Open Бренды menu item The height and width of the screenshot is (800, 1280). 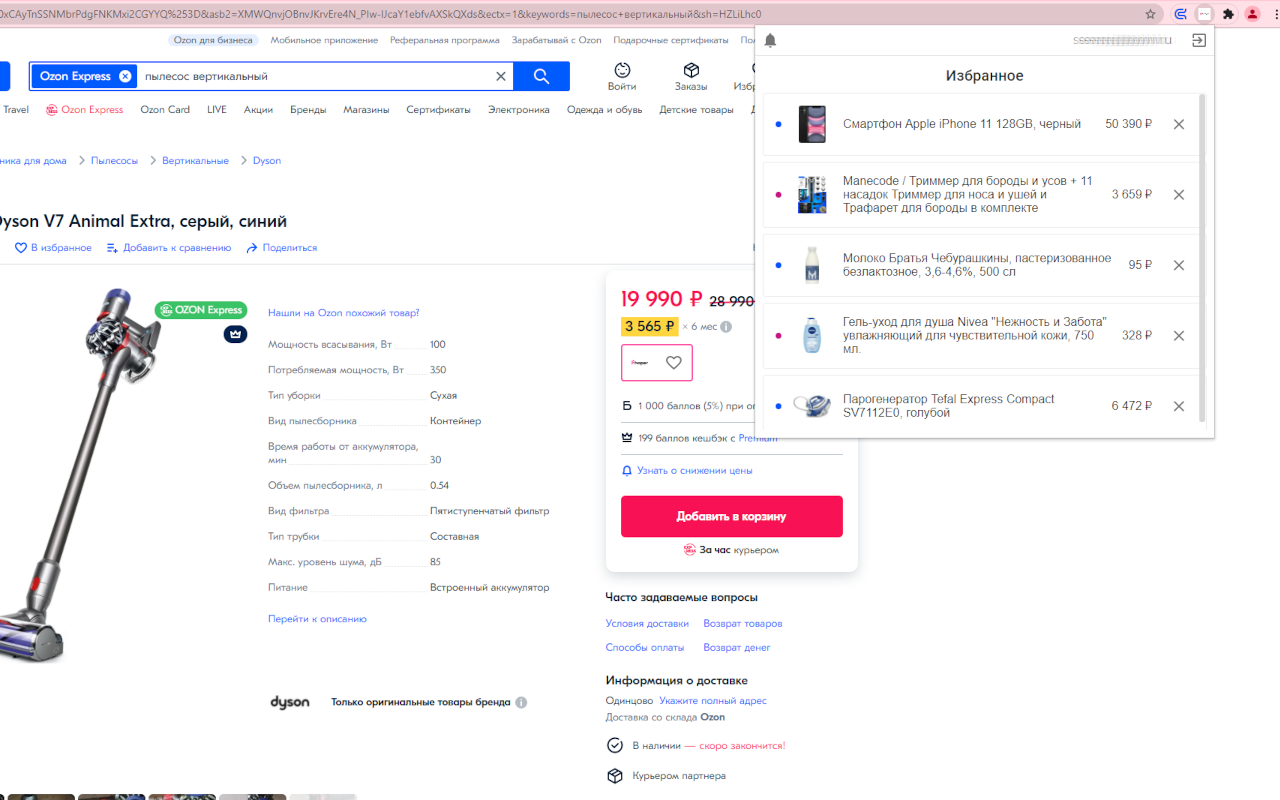point(308,110)
